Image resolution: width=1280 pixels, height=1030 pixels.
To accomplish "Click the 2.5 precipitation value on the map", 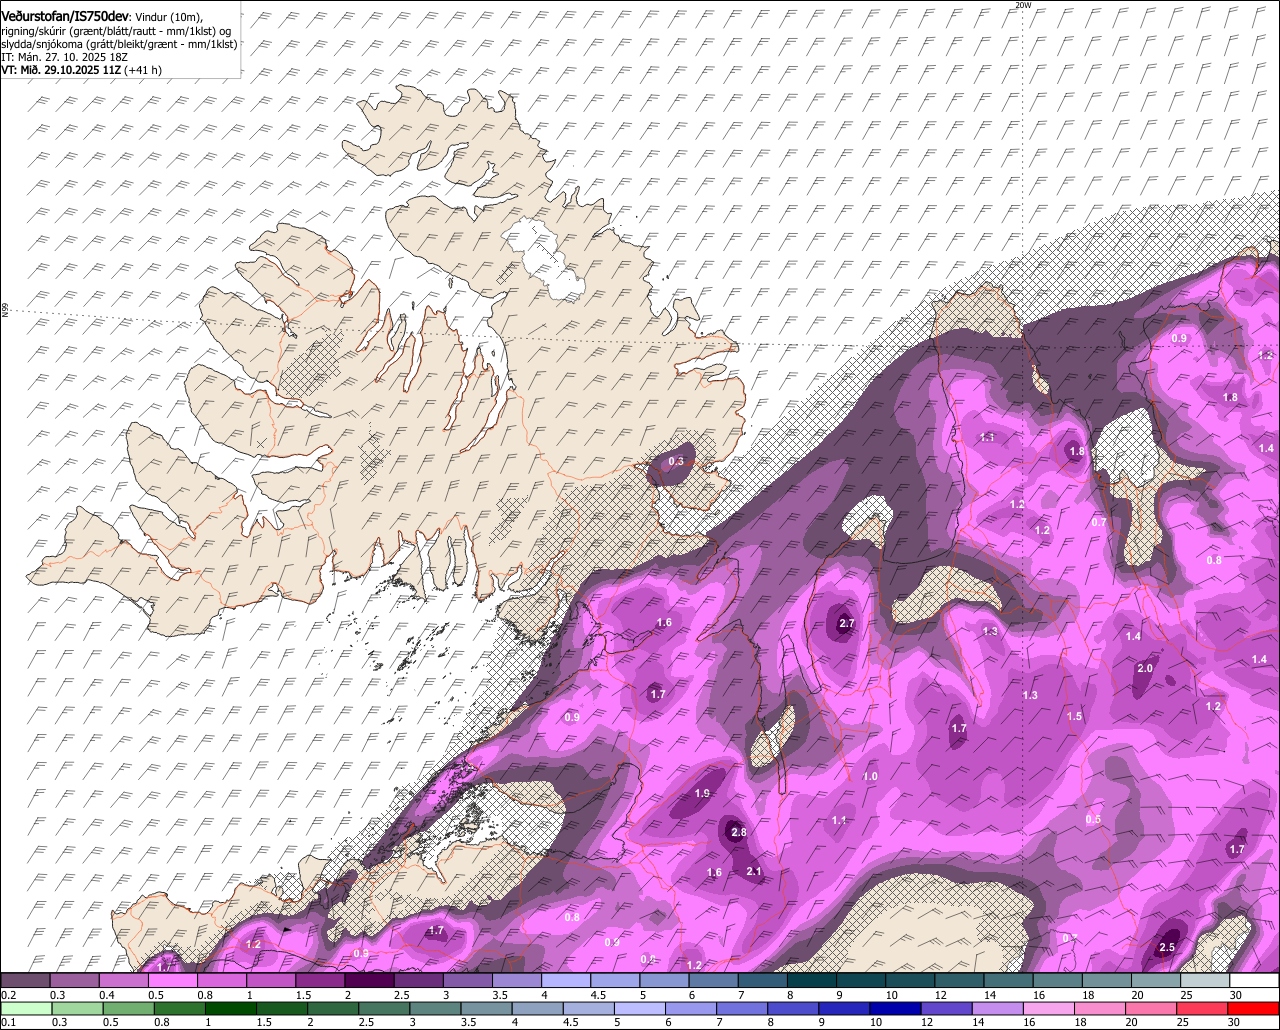I will [x=1166, y=947].
